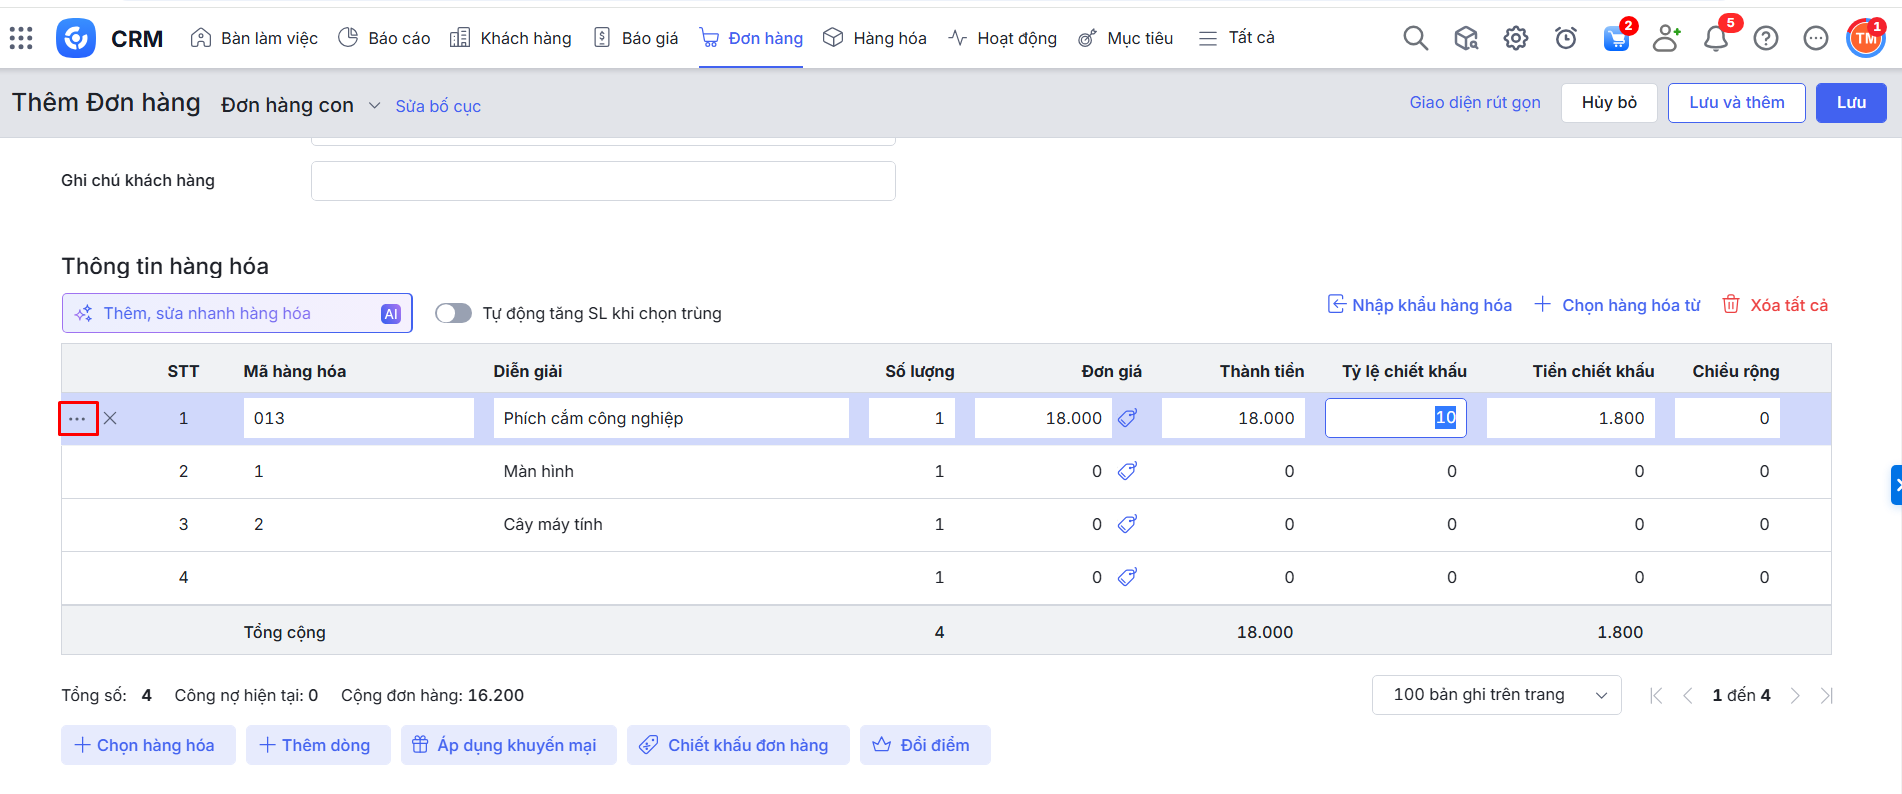Expand the Đơn hàng con layout dropdown
The height and width of the screenshot is (794, 1902).
click(374, 105)
